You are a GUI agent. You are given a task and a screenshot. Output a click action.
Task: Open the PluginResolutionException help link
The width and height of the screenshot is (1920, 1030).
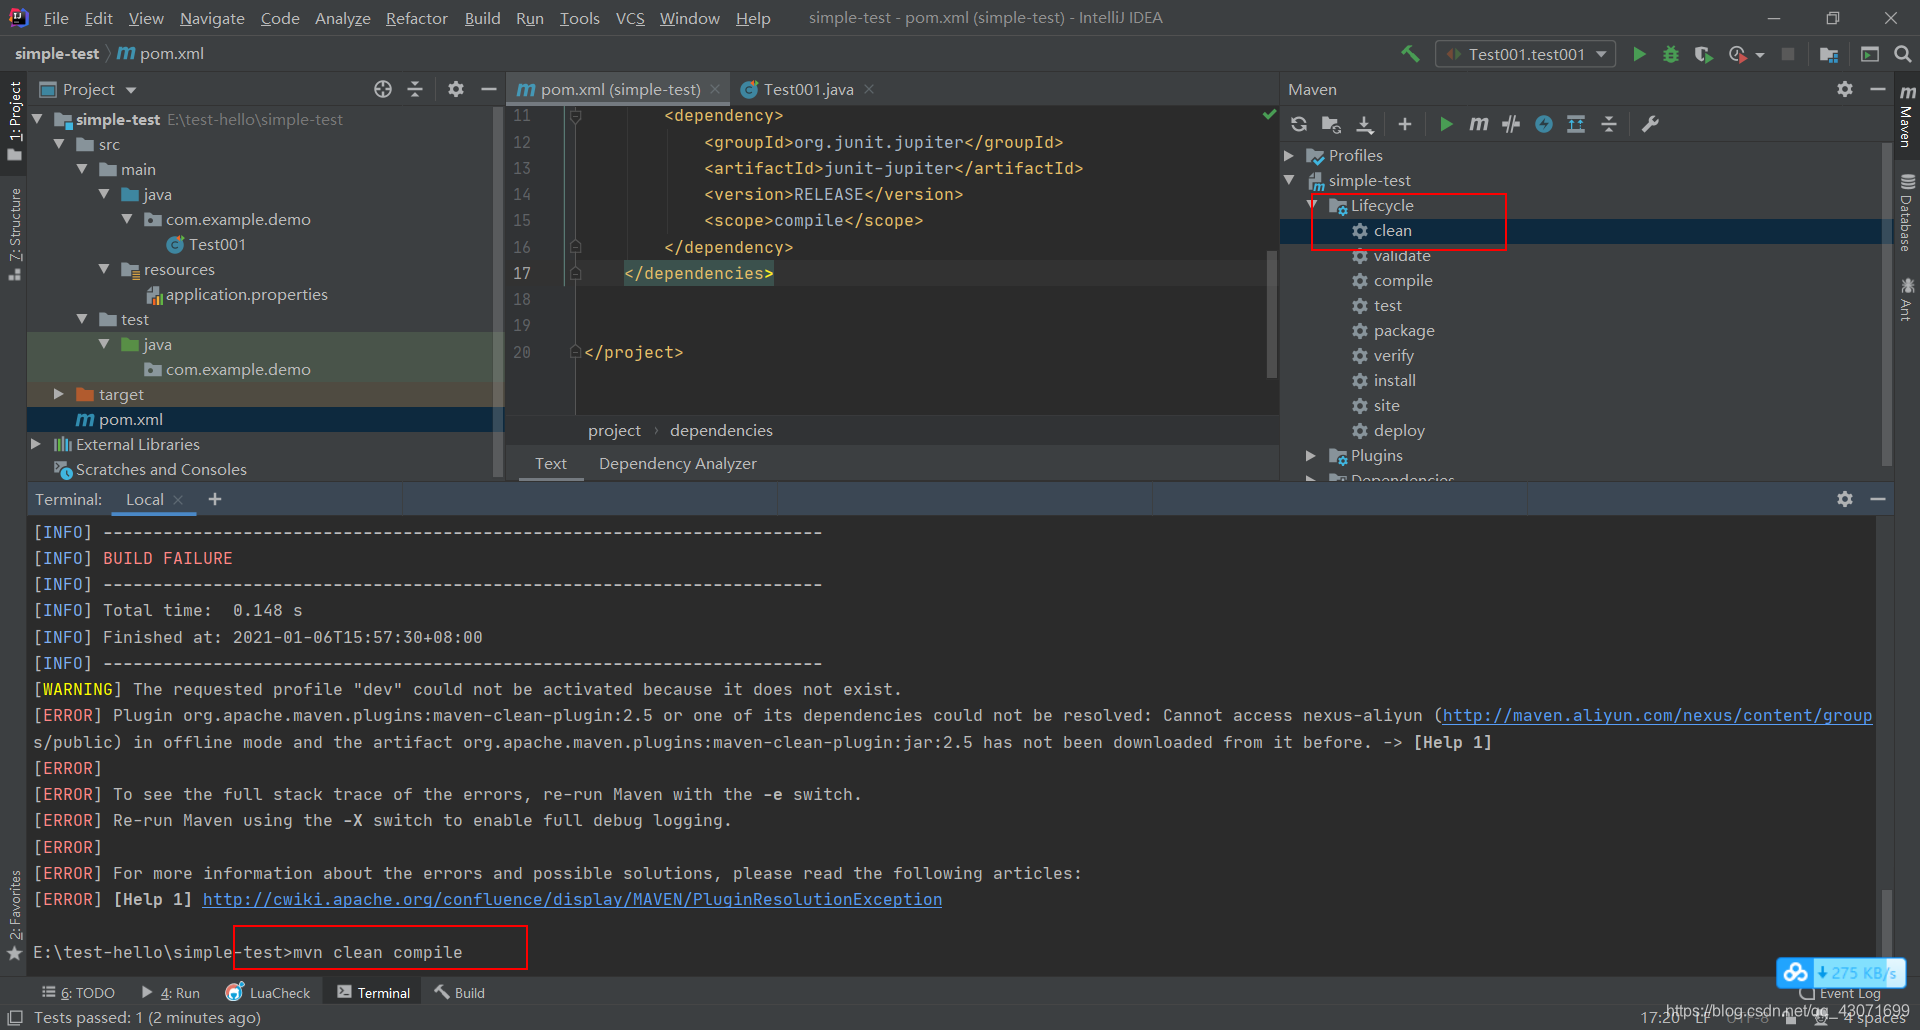571,899
